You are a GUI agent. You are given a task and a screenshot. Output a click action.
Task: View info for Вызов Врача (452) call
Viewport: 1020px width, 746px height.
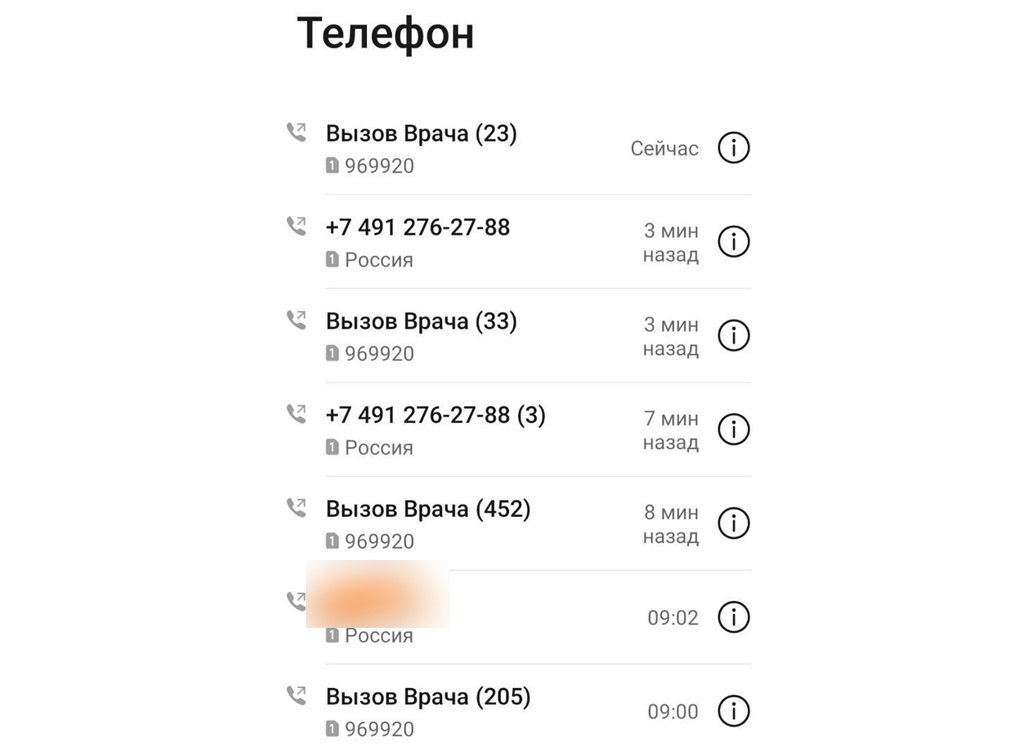tap(734, 524)
